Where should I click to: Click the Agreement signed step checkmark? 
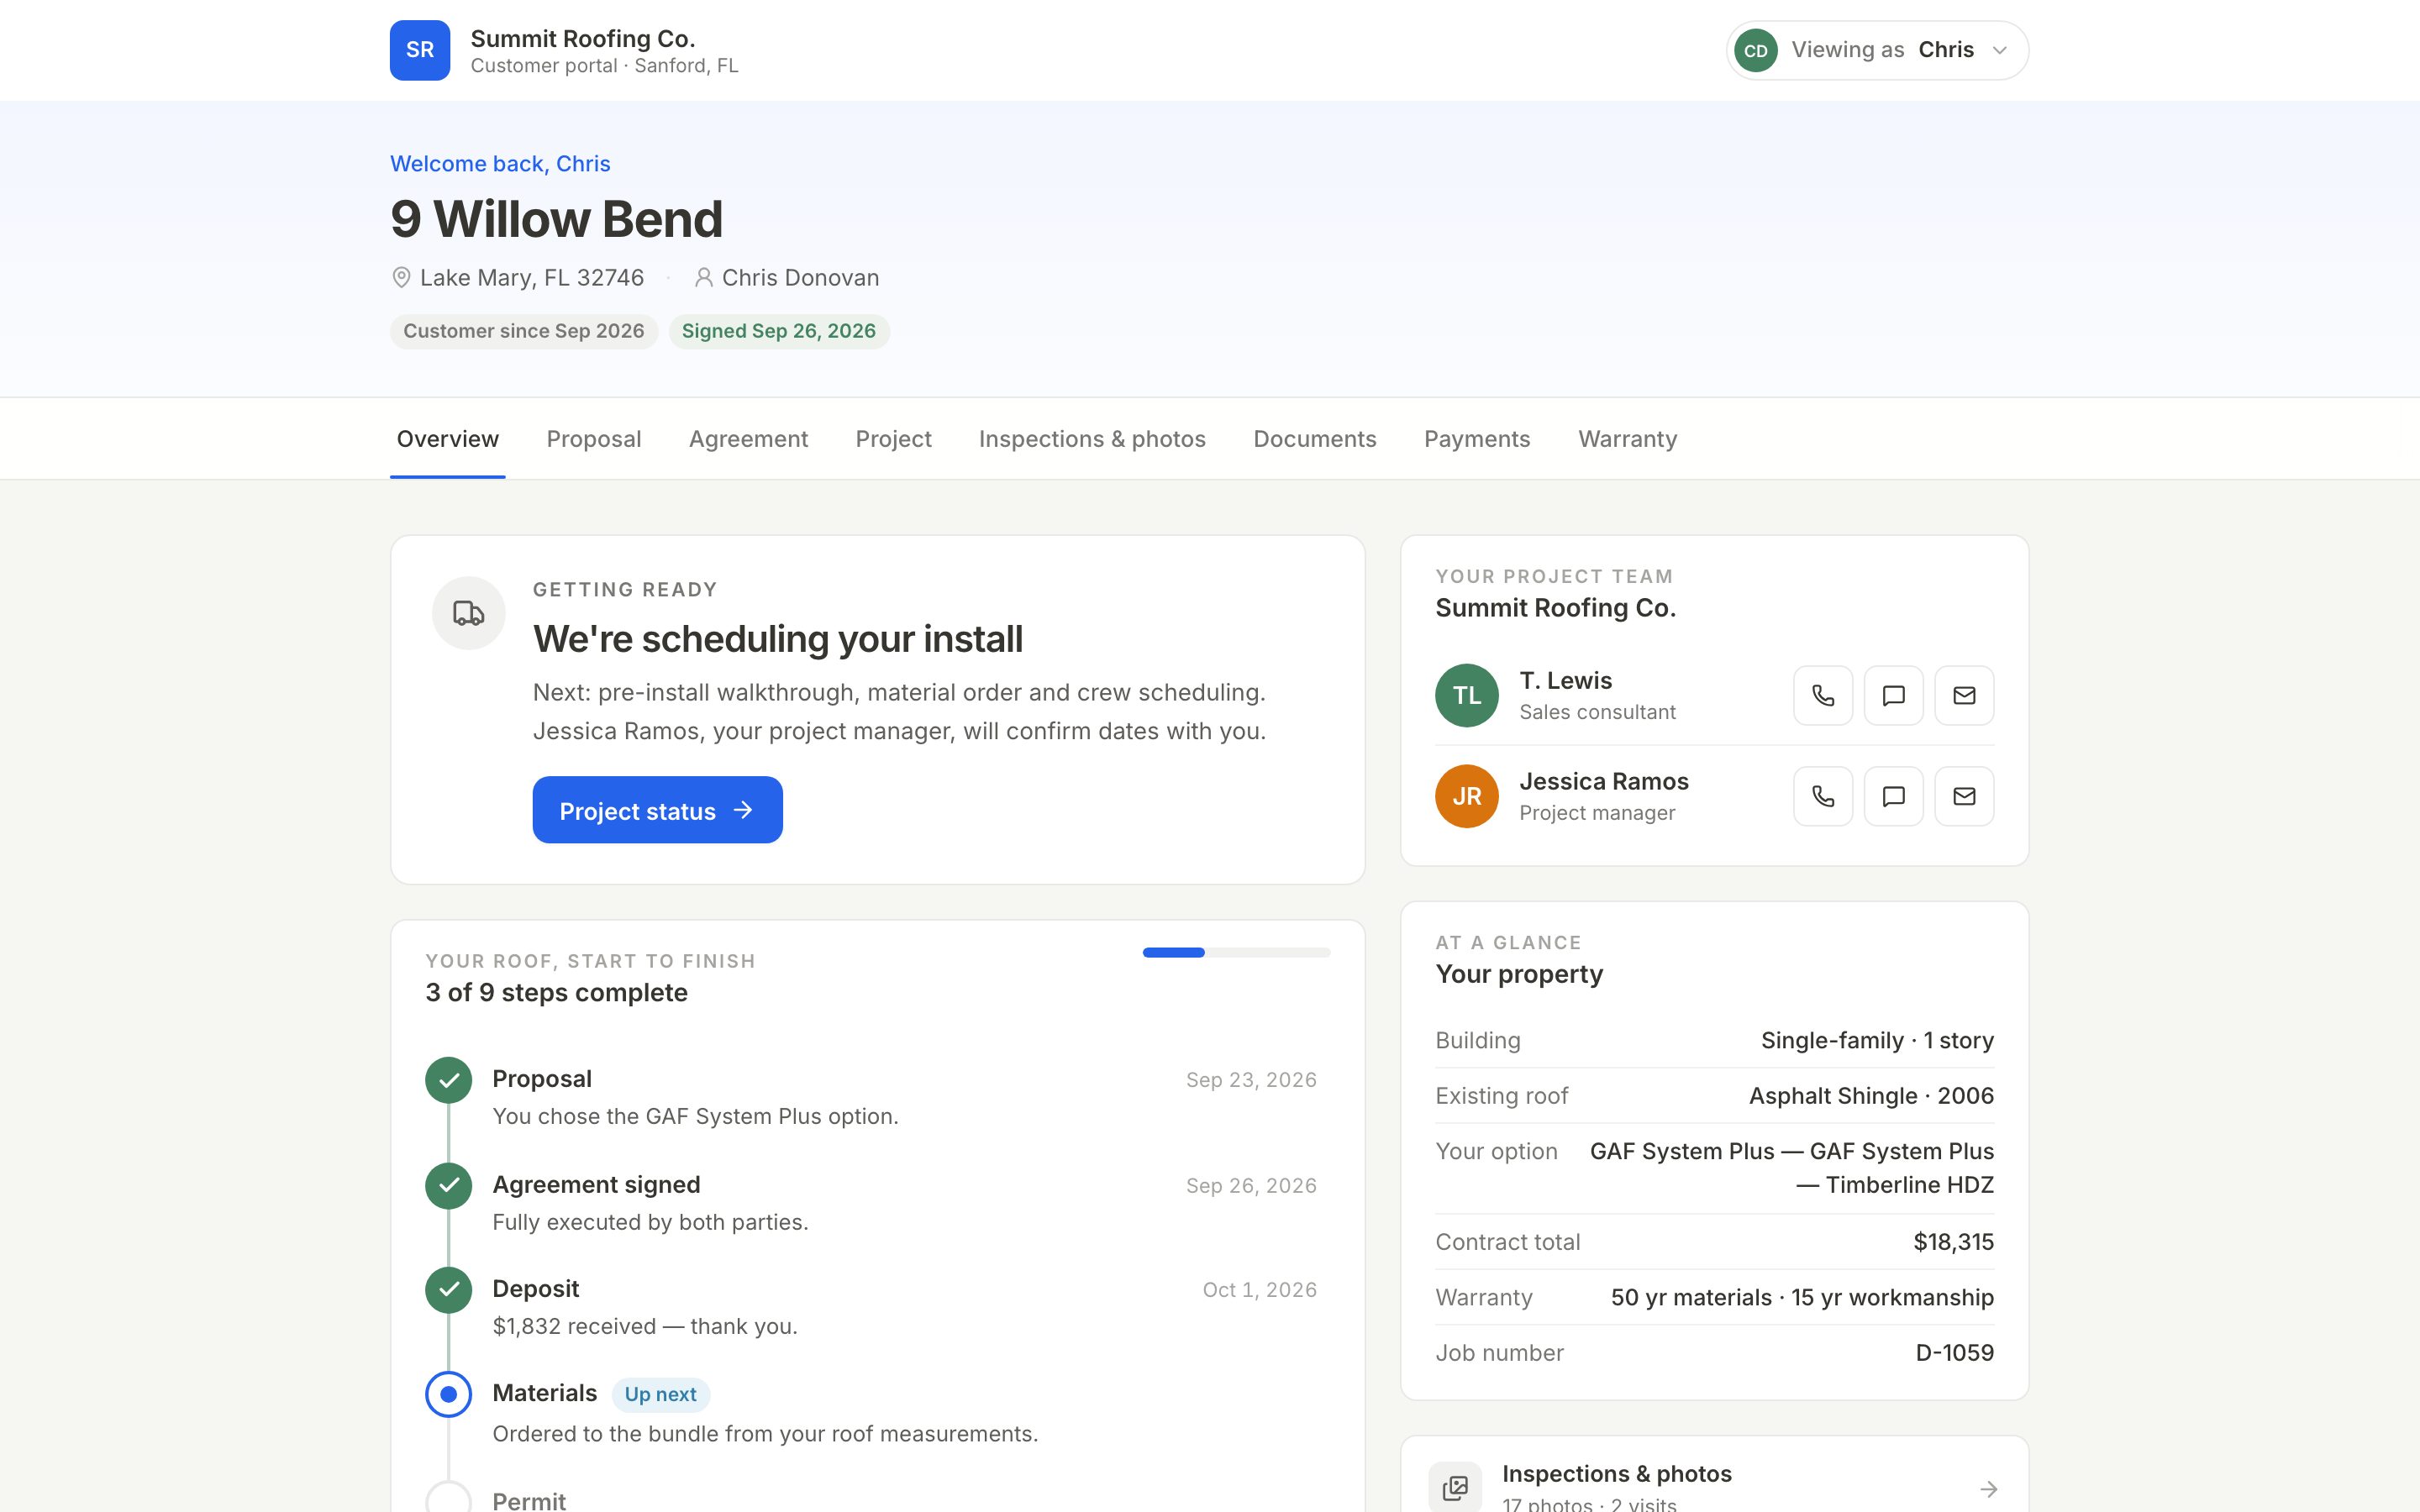point(448,1186)
